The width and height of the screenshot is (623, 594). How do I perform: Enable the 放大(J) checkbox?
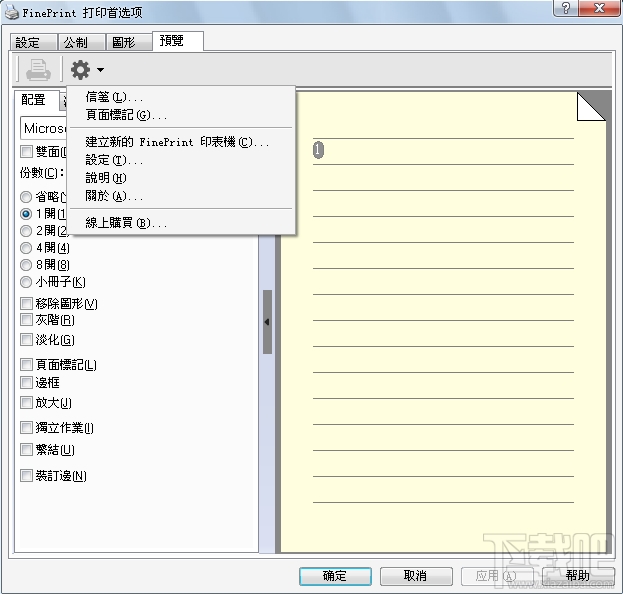[26, 403]
